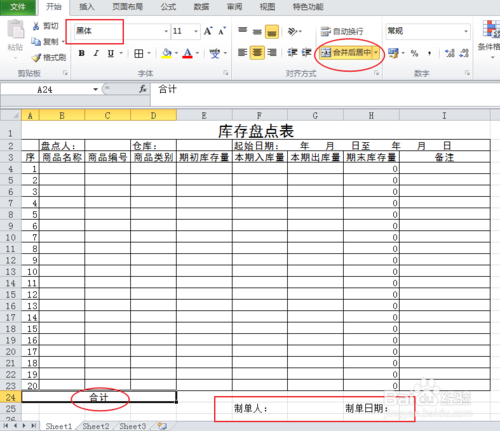Increase the cell indent
Image resolution: width=500 pixels, height=431 pixels.
click(306, 53)
